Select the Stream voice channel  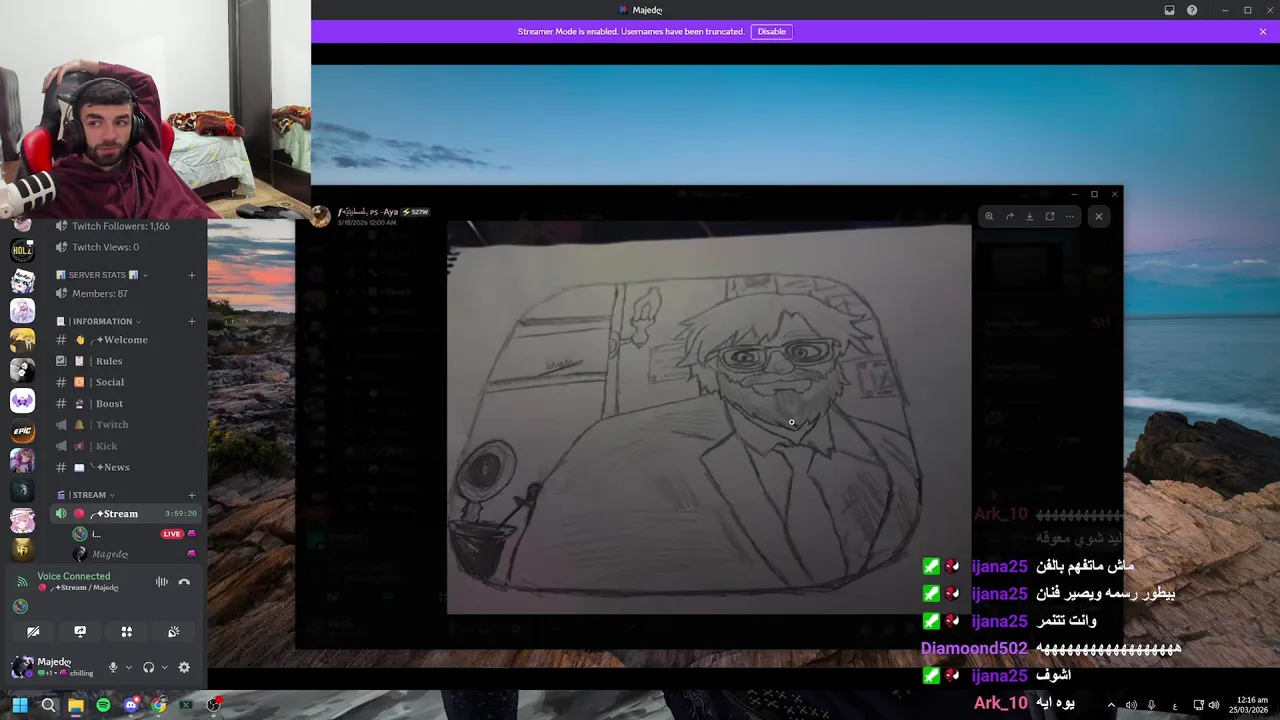pos(121,514)
